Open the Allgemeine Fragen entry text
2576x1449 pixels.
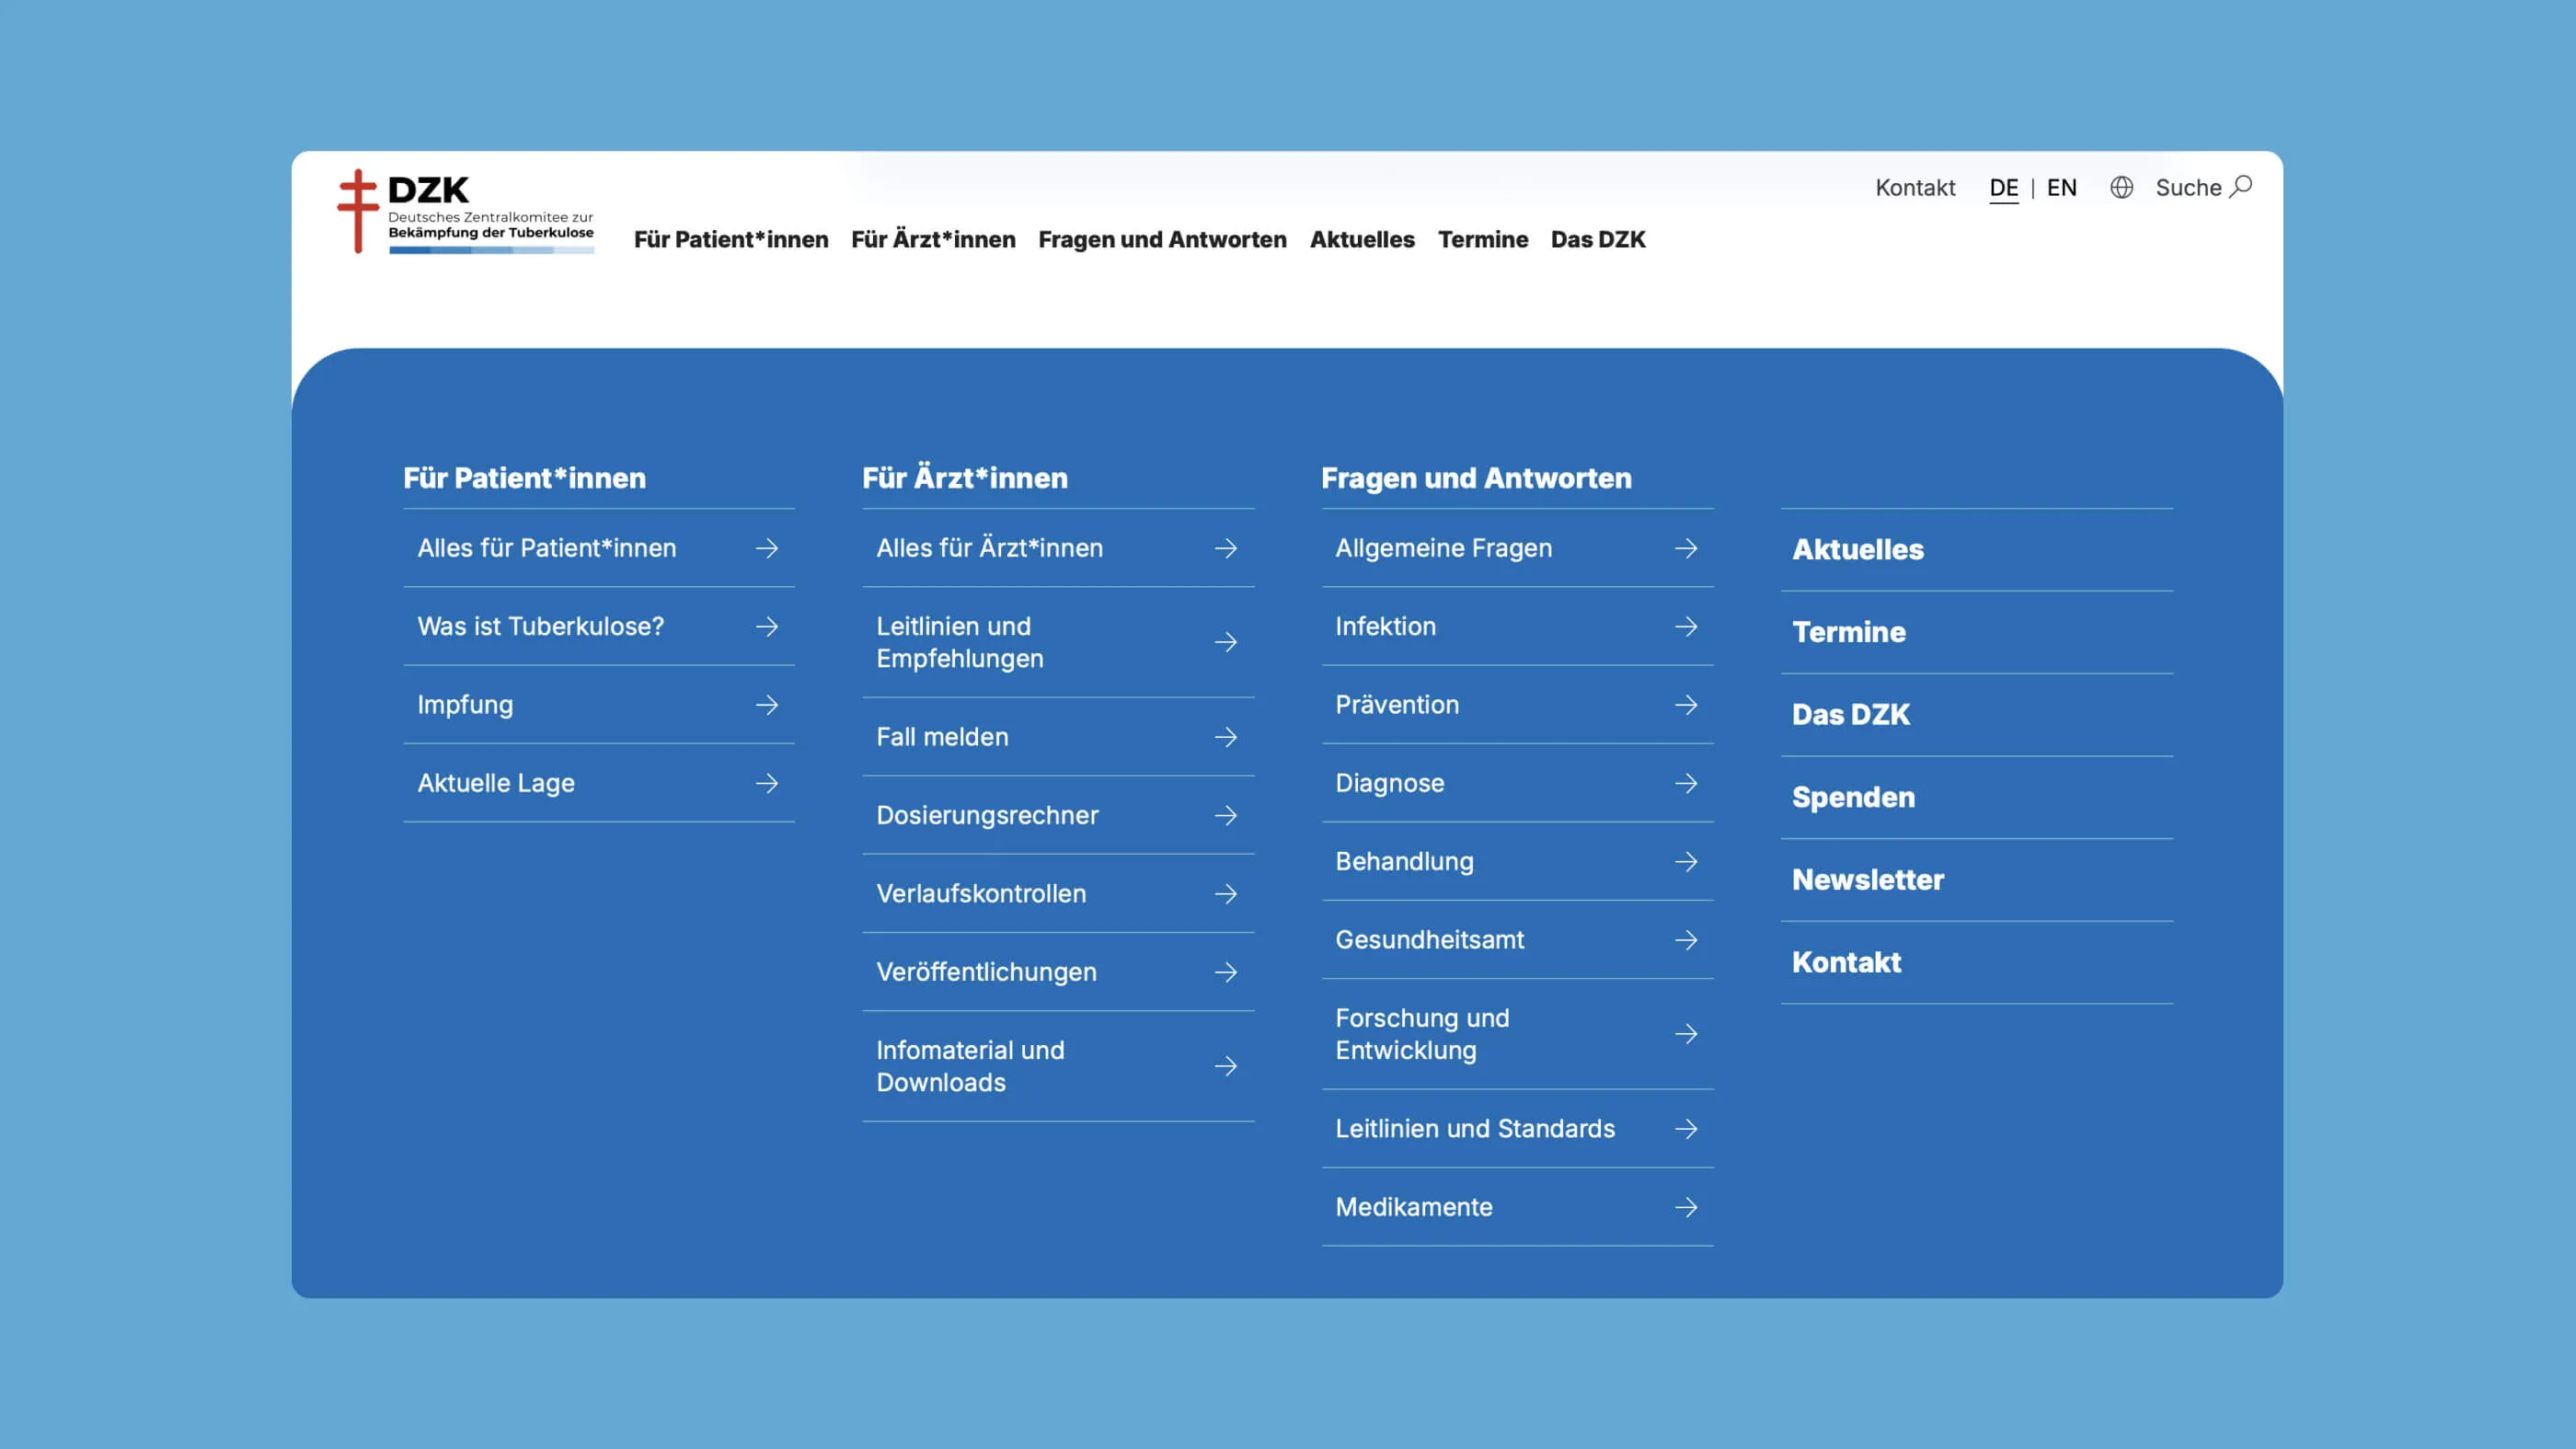(x=1444, y=548)
